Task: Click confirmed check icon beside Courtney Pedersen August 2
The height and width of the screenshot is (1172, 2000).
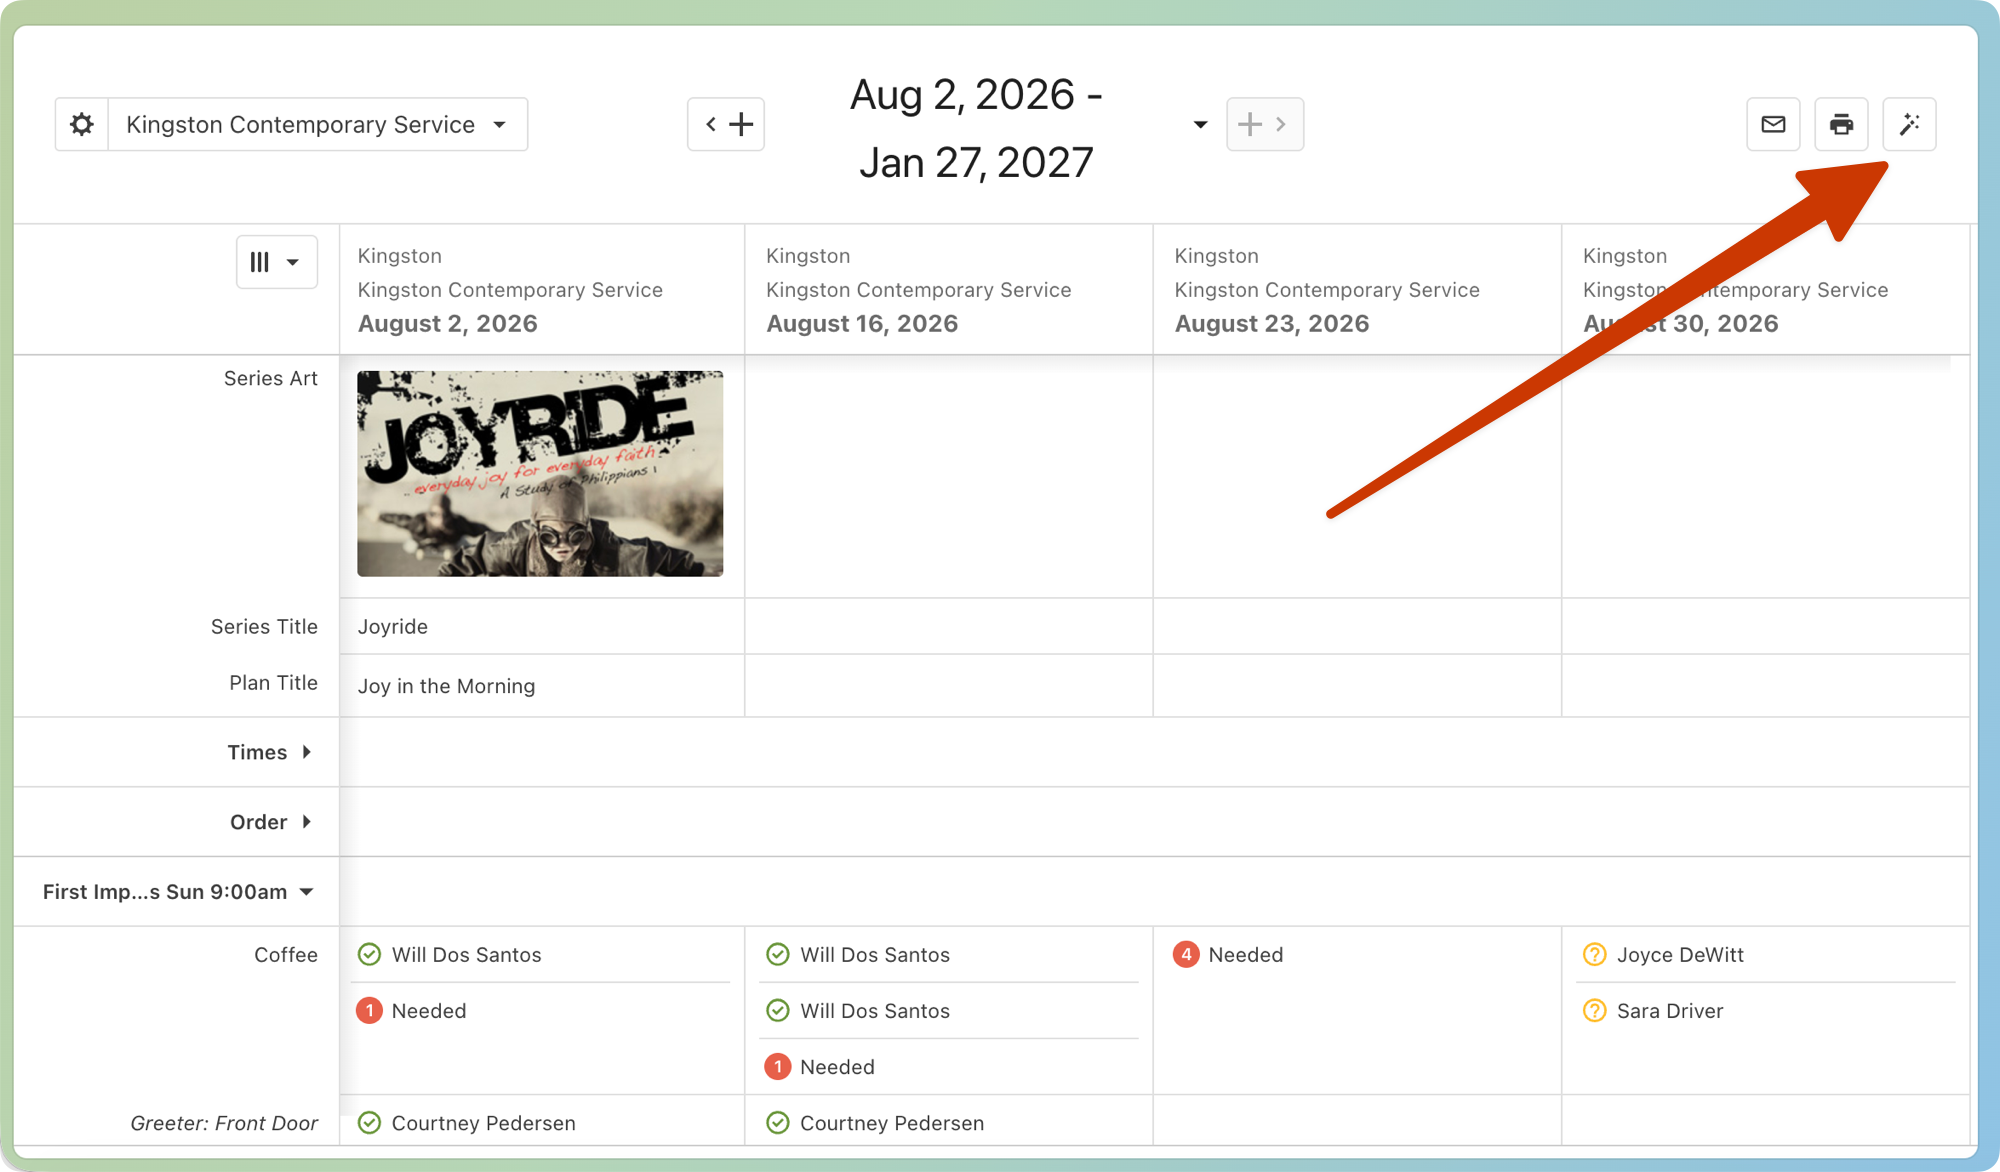Action: point(369,1123)
